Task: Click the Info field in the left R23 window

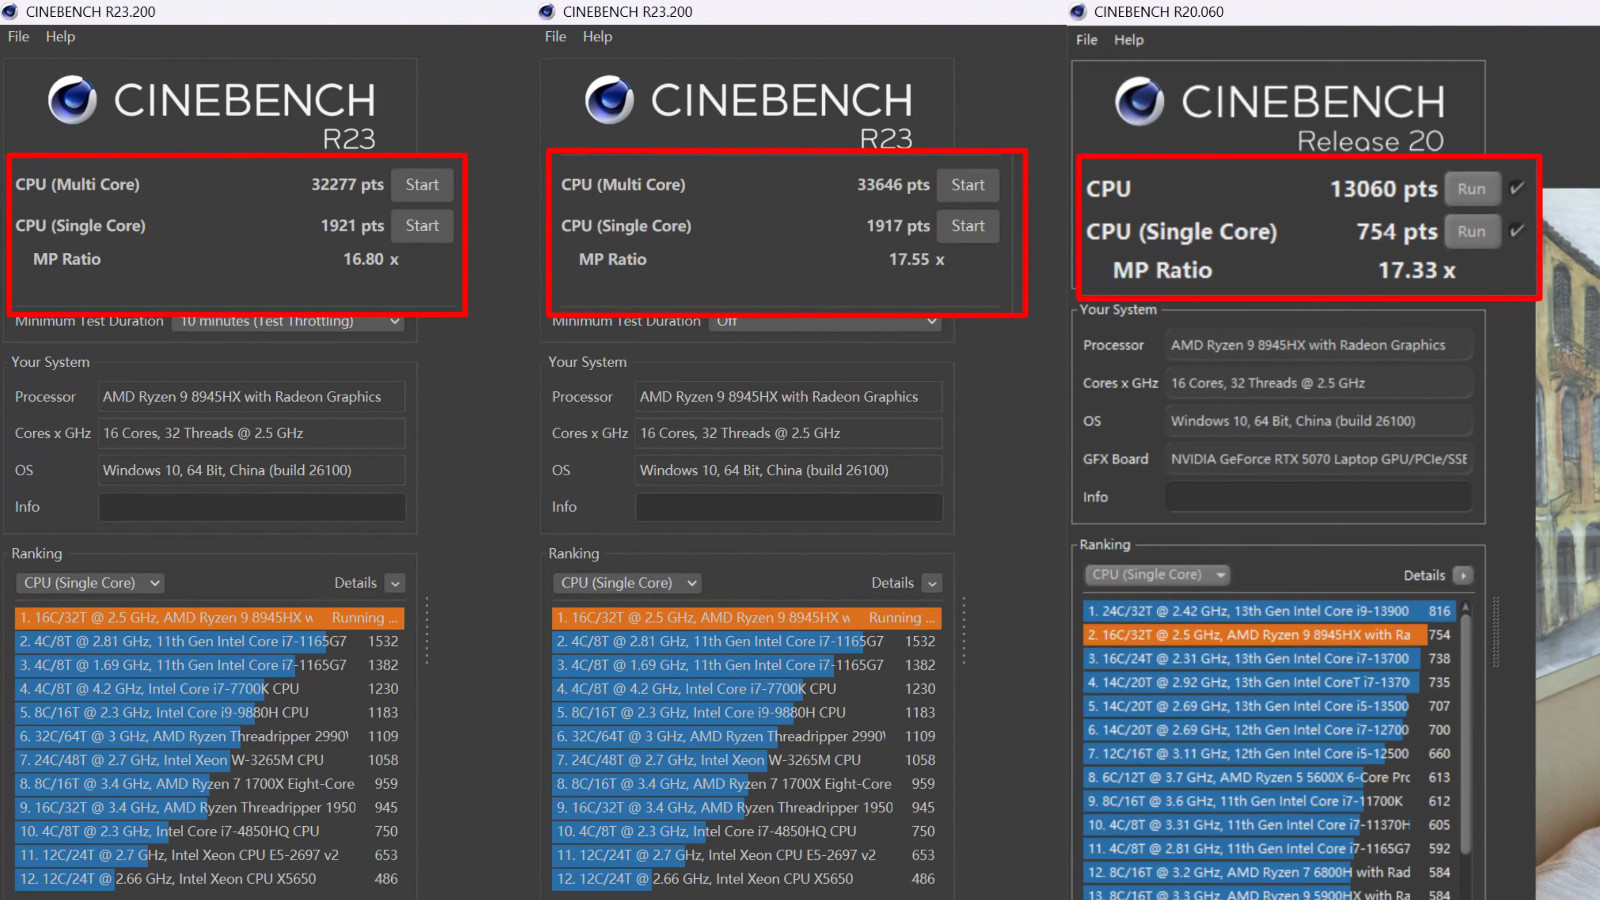Action: point(252,507)
